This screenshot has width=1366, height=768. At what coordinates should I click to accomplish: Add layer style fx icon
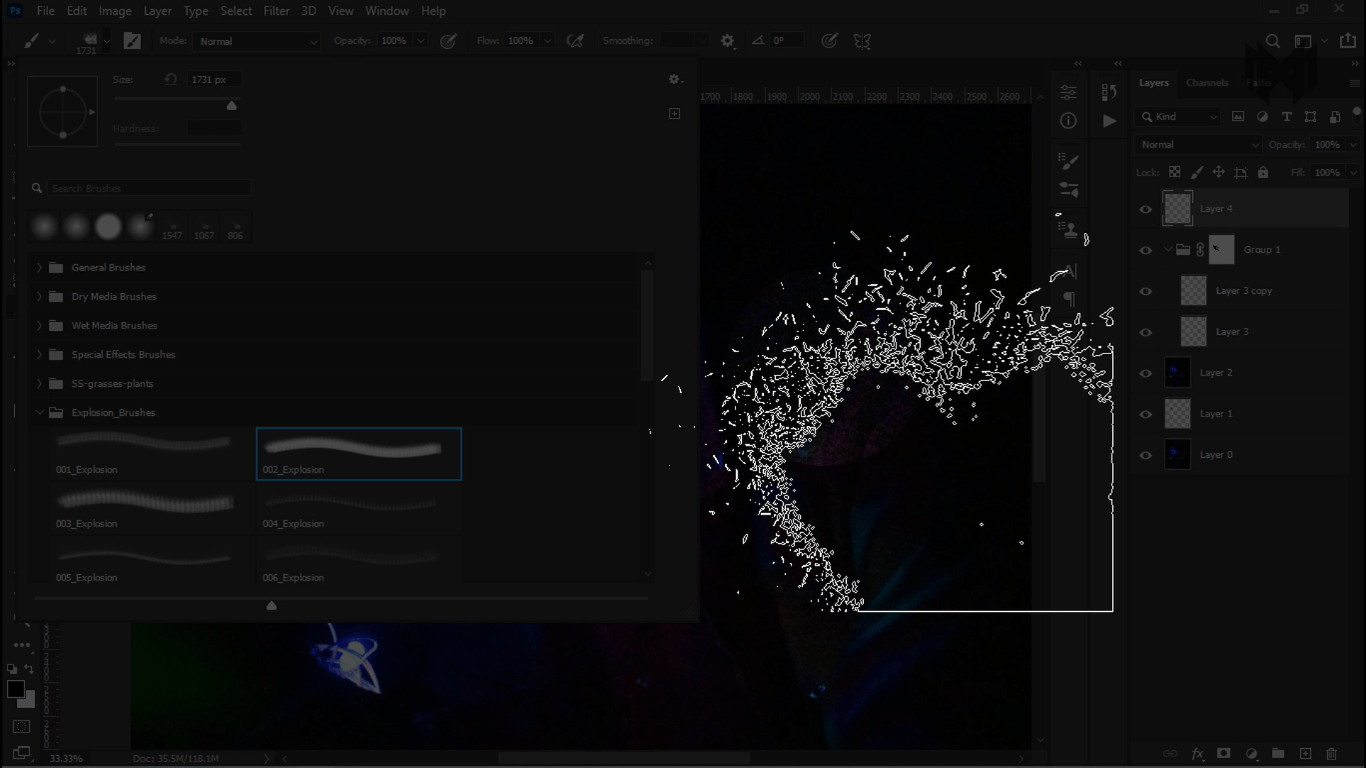point(1197,754)
